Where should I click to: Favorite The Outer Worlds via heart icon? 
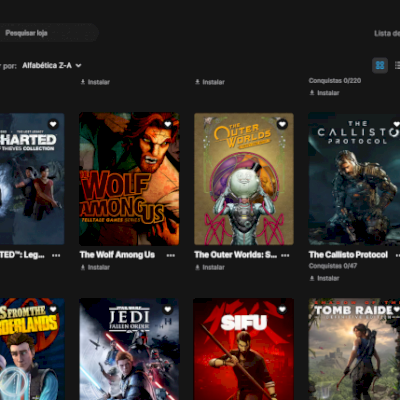pyautogui.click(x=282, y=124)
